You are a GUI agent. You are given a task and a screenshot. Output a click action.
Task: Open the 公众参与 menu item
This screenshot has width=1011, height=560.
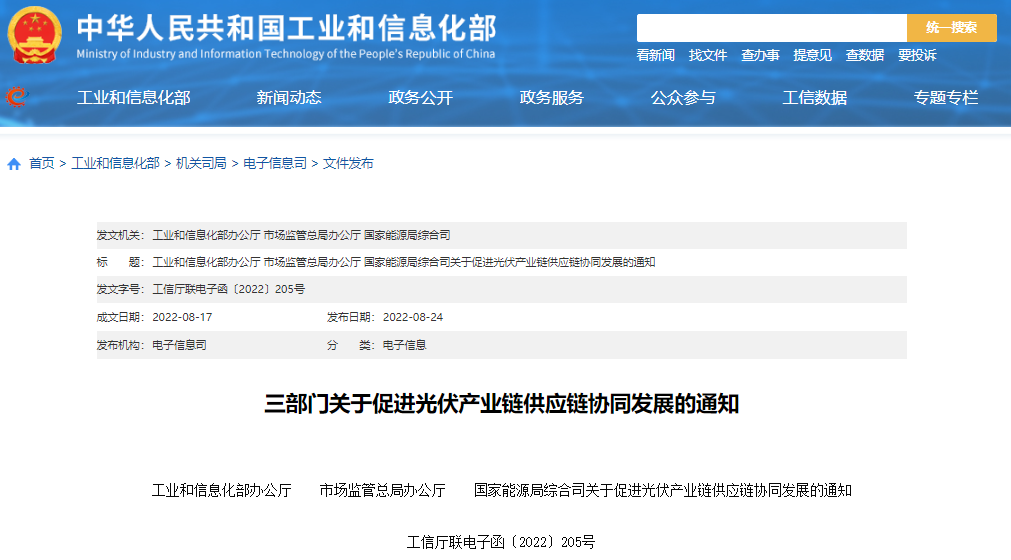coord(683,98)
